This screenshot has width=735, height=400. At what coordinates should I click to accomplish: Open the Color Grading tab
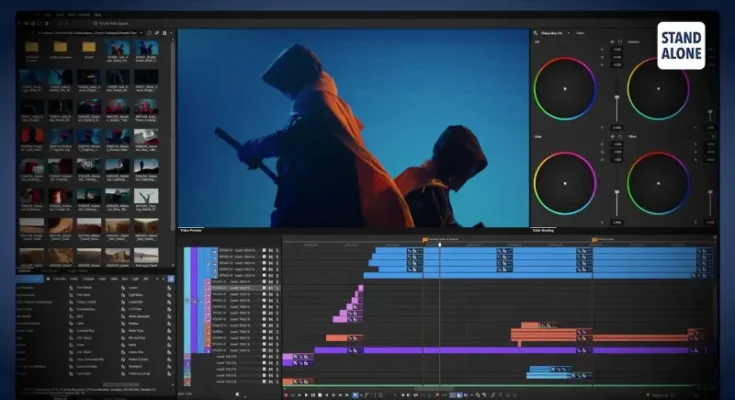[544, 231]
